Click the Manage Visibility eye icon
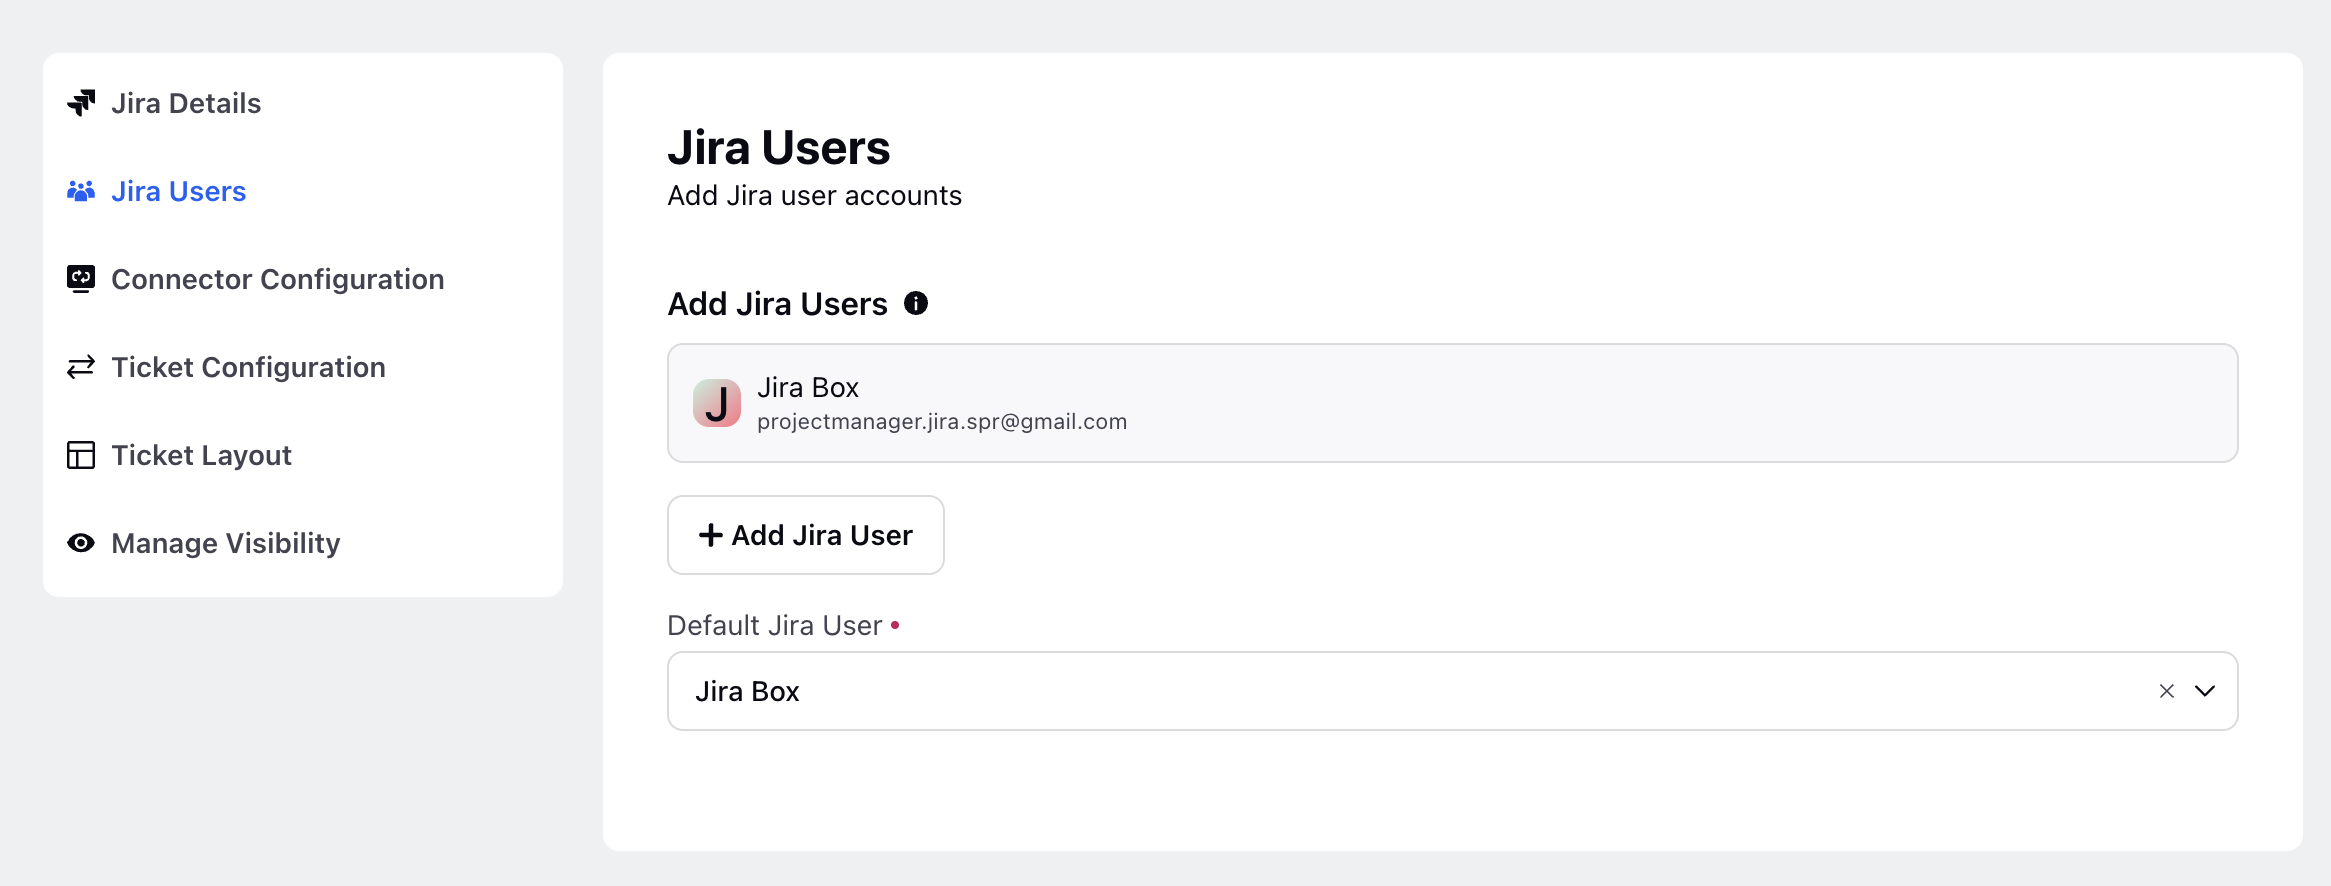The height and width of the screenshot is (886, 2331). click(x=81, y=543)
